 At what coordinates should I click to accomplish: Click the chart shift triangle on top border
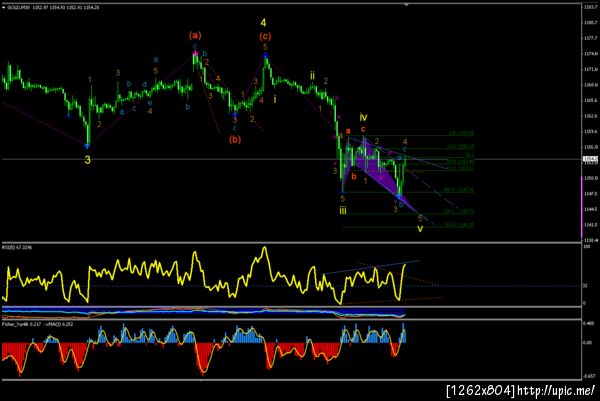coord(406,5)
